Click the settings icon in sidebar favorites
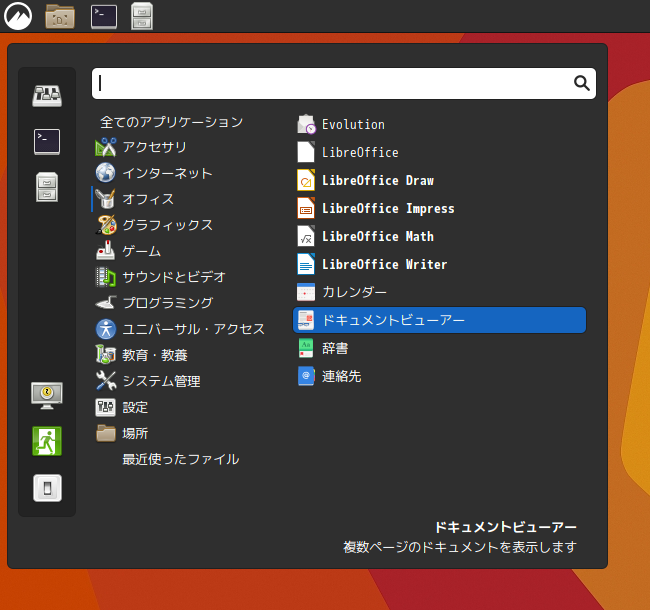650x610 pixels. point(47,96)
